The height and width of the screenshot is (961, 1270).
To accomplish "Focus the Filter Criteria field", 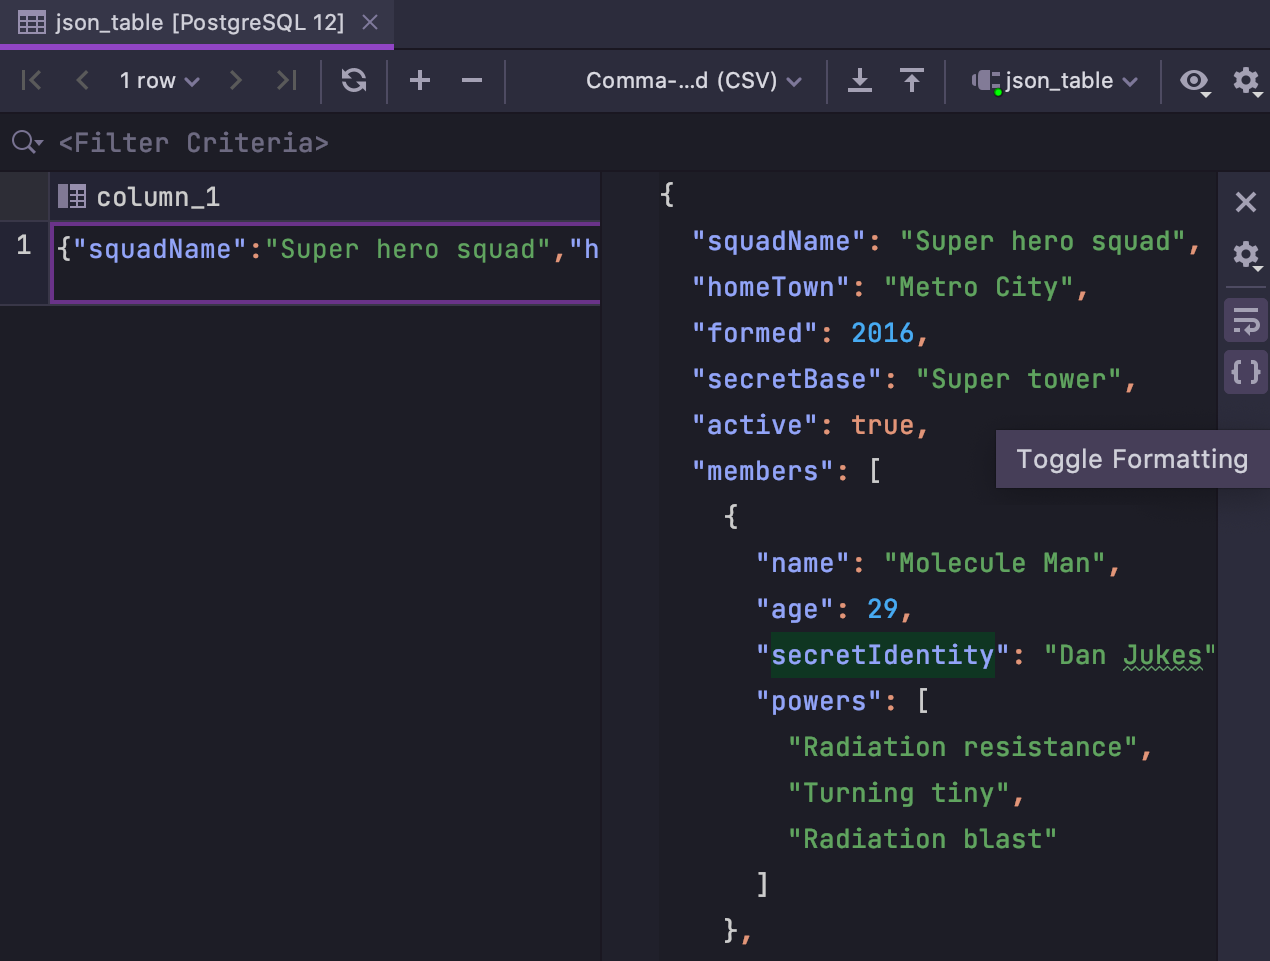I will click(x=193, y=143).
